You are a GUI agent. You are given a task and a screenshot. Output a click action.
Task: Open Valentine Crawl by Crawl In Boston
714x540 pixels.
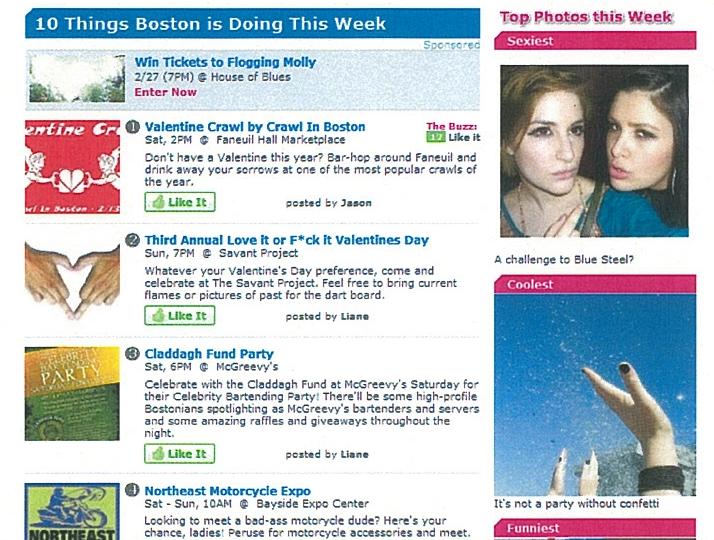pos(255,127)
